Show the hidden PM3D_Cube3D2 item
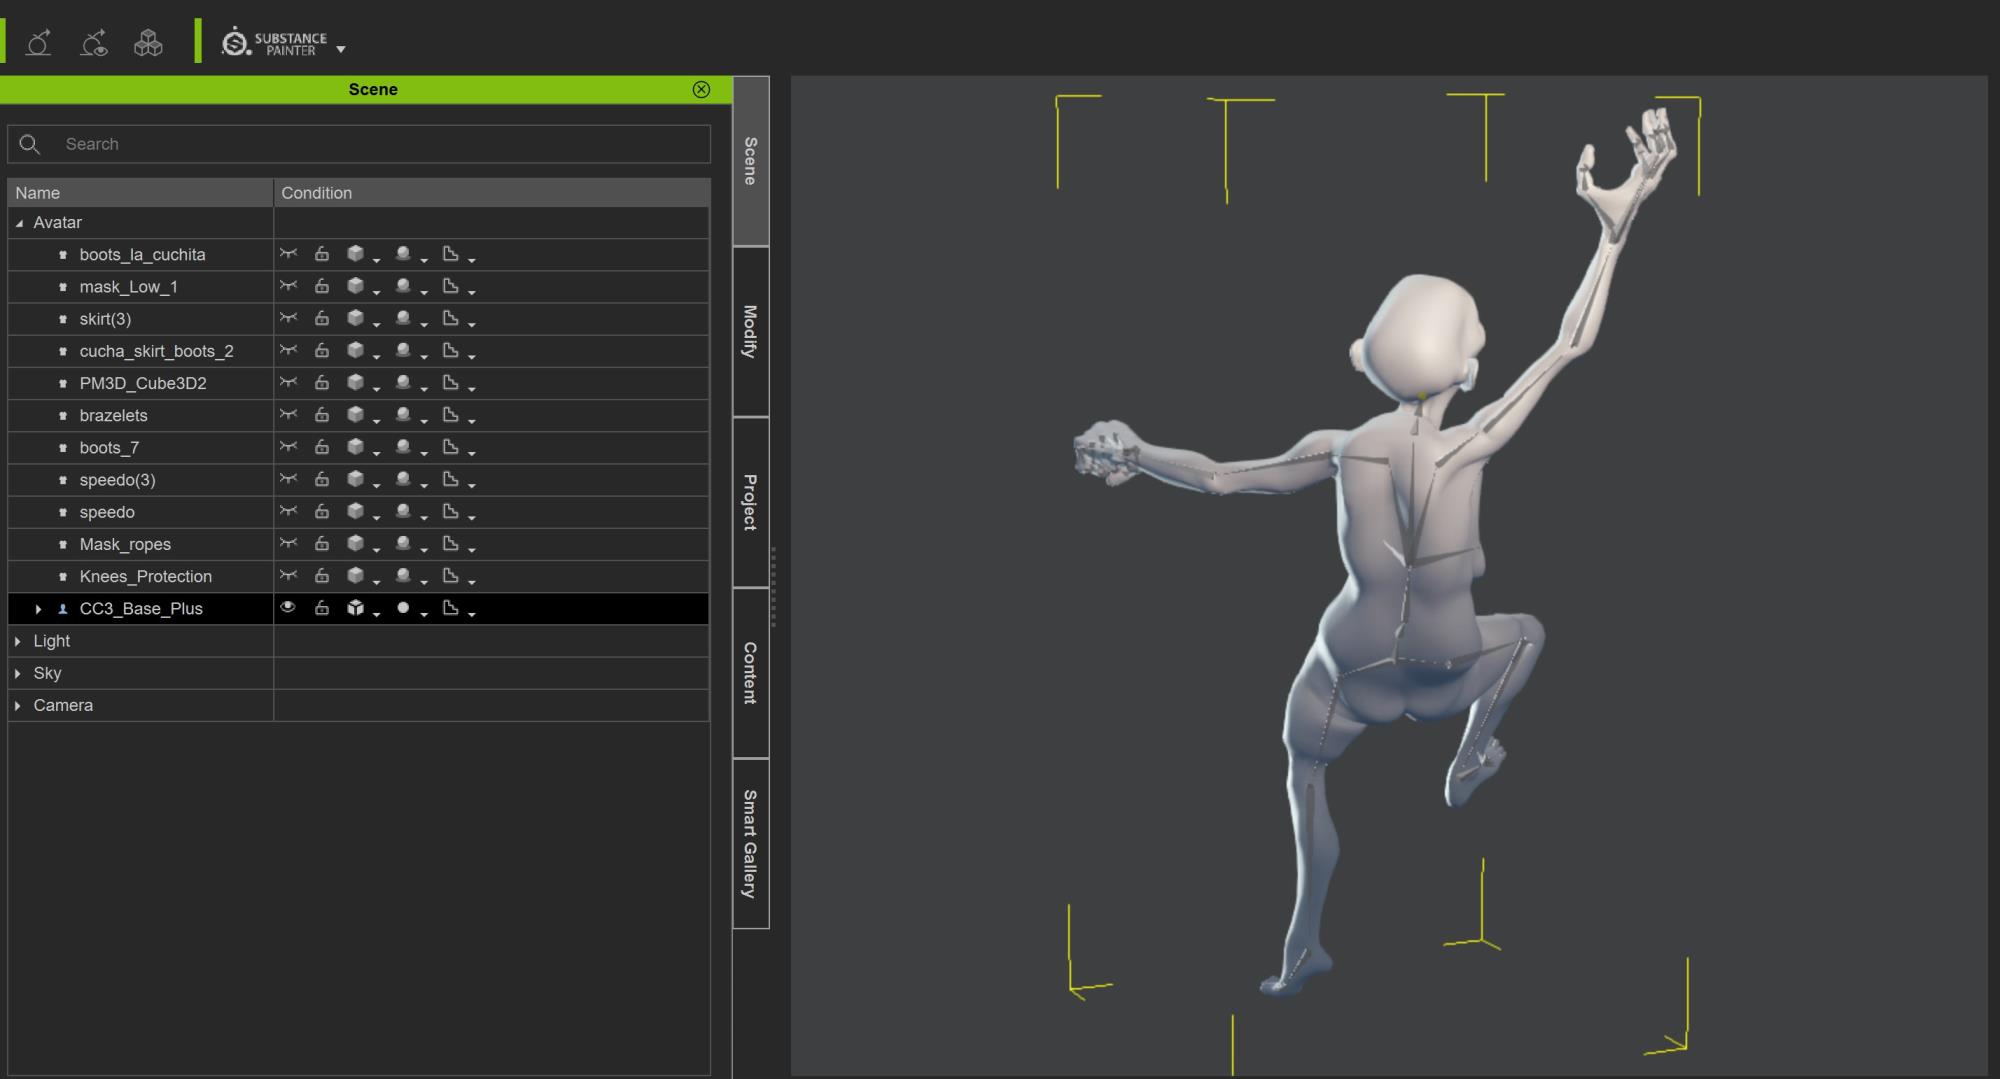The width and height of the screenshot is (2000, 1079). (x=288, y=382)
